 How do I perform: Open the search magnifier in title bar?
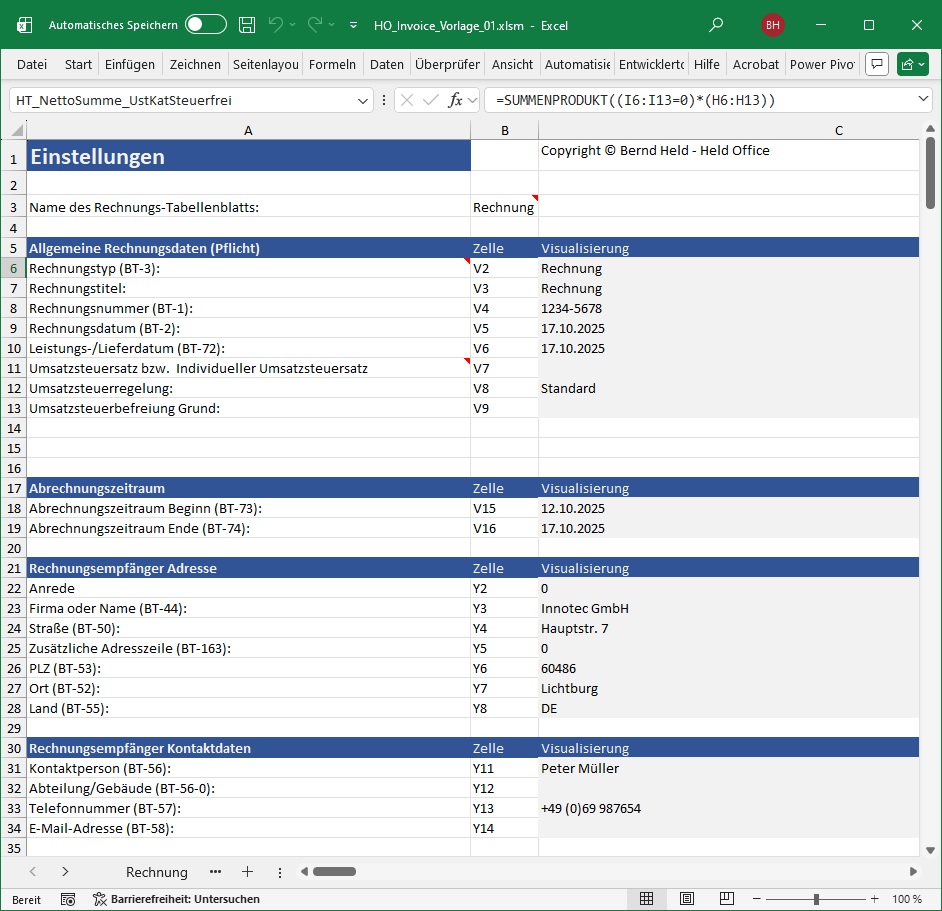(x=716, y=25)
